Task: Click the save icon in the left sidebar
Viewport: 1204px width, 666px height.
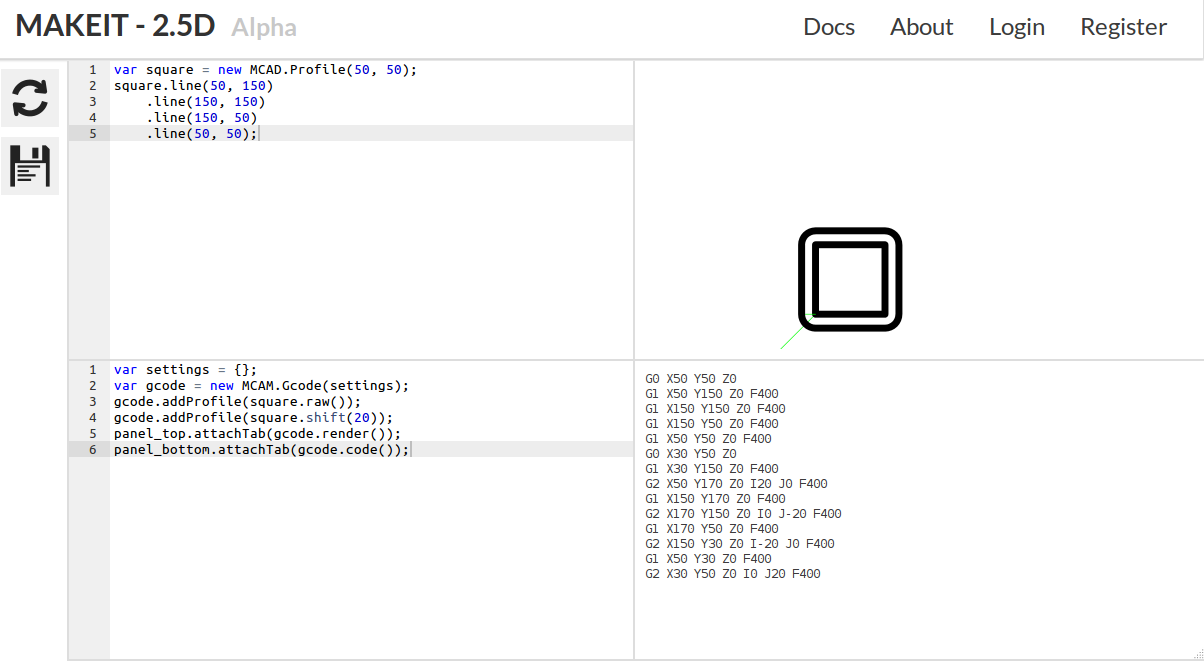Action: [29, 166]
